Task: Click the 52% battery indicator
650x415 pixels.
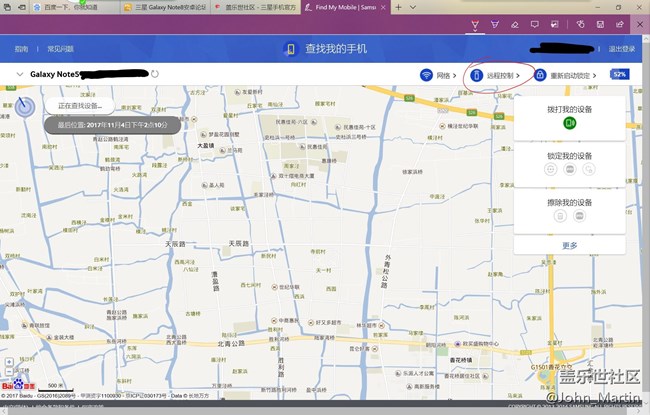Action: click(620, 75)
